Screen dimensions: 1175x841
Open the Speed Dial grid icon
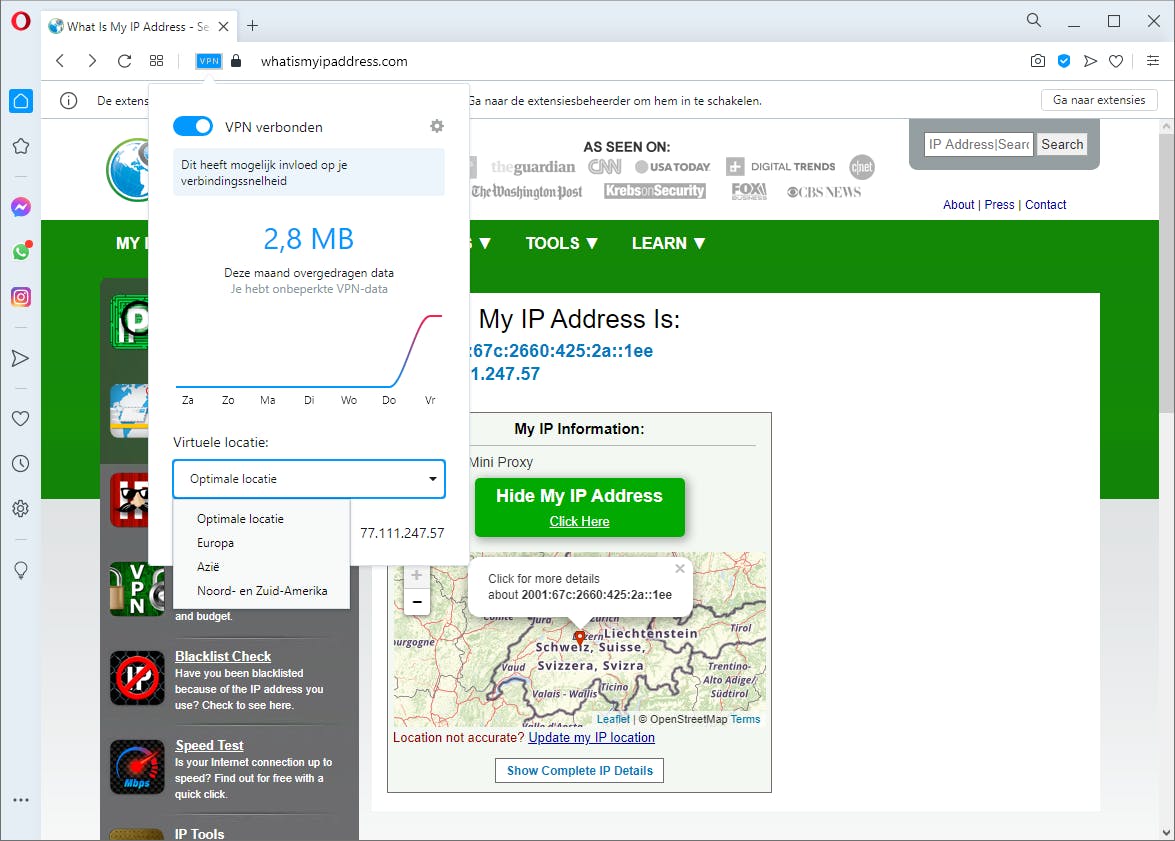157,61
